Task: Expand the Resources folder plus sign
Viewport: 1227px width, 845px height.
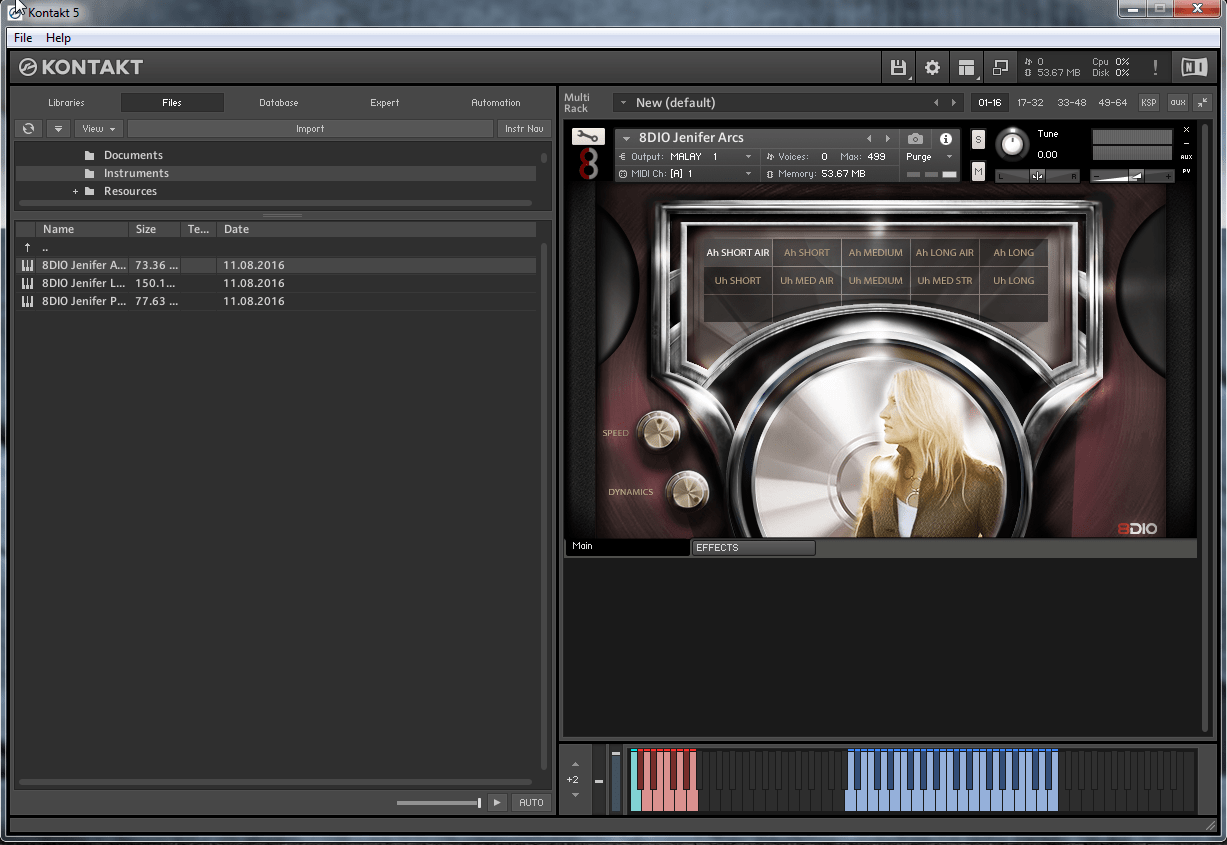Action: (x=75, y=191)
